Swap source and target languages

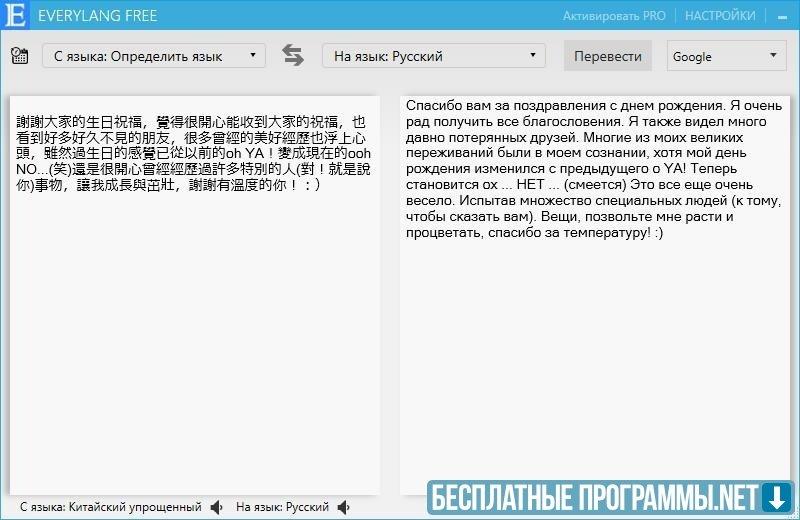(293, 56)
